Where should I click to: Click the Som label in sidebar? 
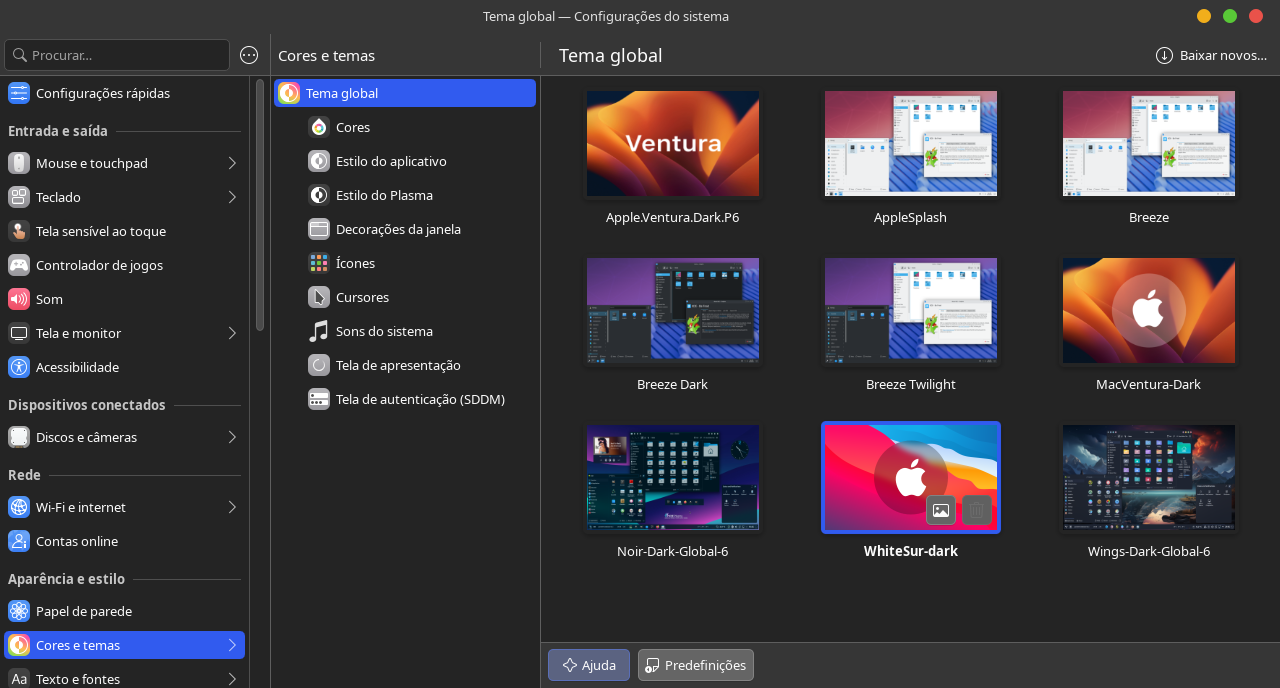point(49,299)
